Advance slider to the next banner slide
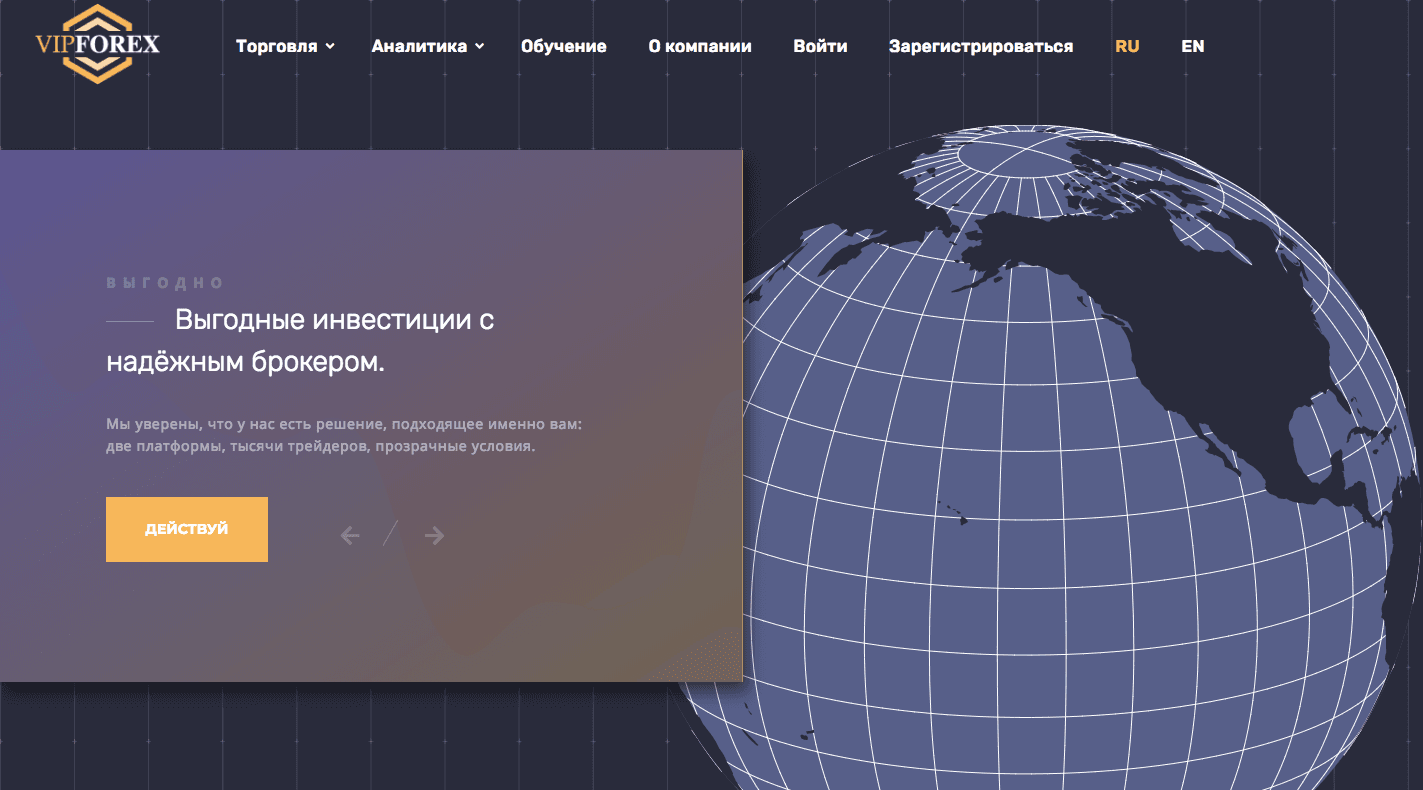This screenshot has width=1423, height=790. (x=433, y=535)
